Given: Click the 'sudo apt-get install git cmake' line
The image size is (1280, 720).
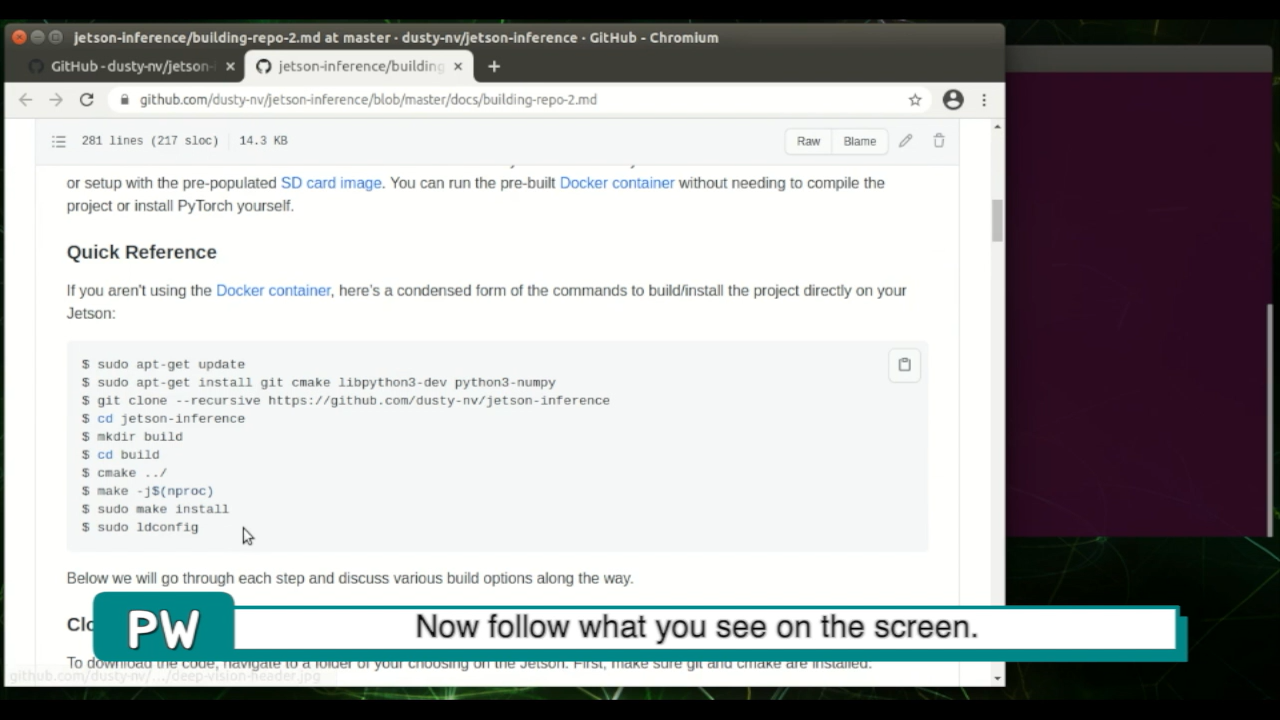Looking at the screenshot, I should [319, 382].
